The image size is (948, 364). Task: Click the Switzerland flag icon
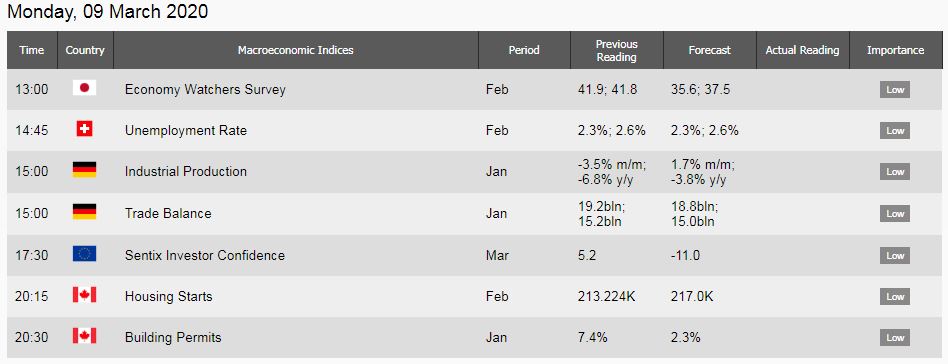85,129
